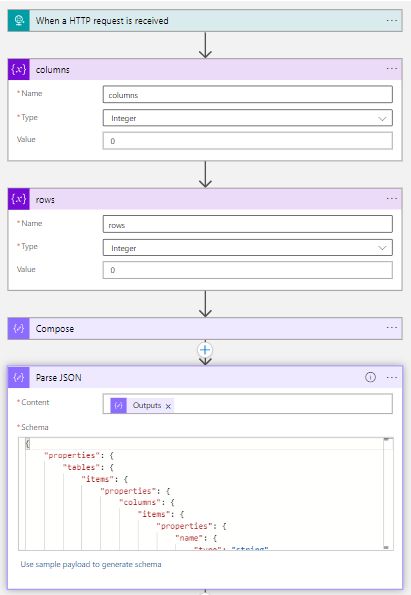Edit the columns Name field

point(247,94)
